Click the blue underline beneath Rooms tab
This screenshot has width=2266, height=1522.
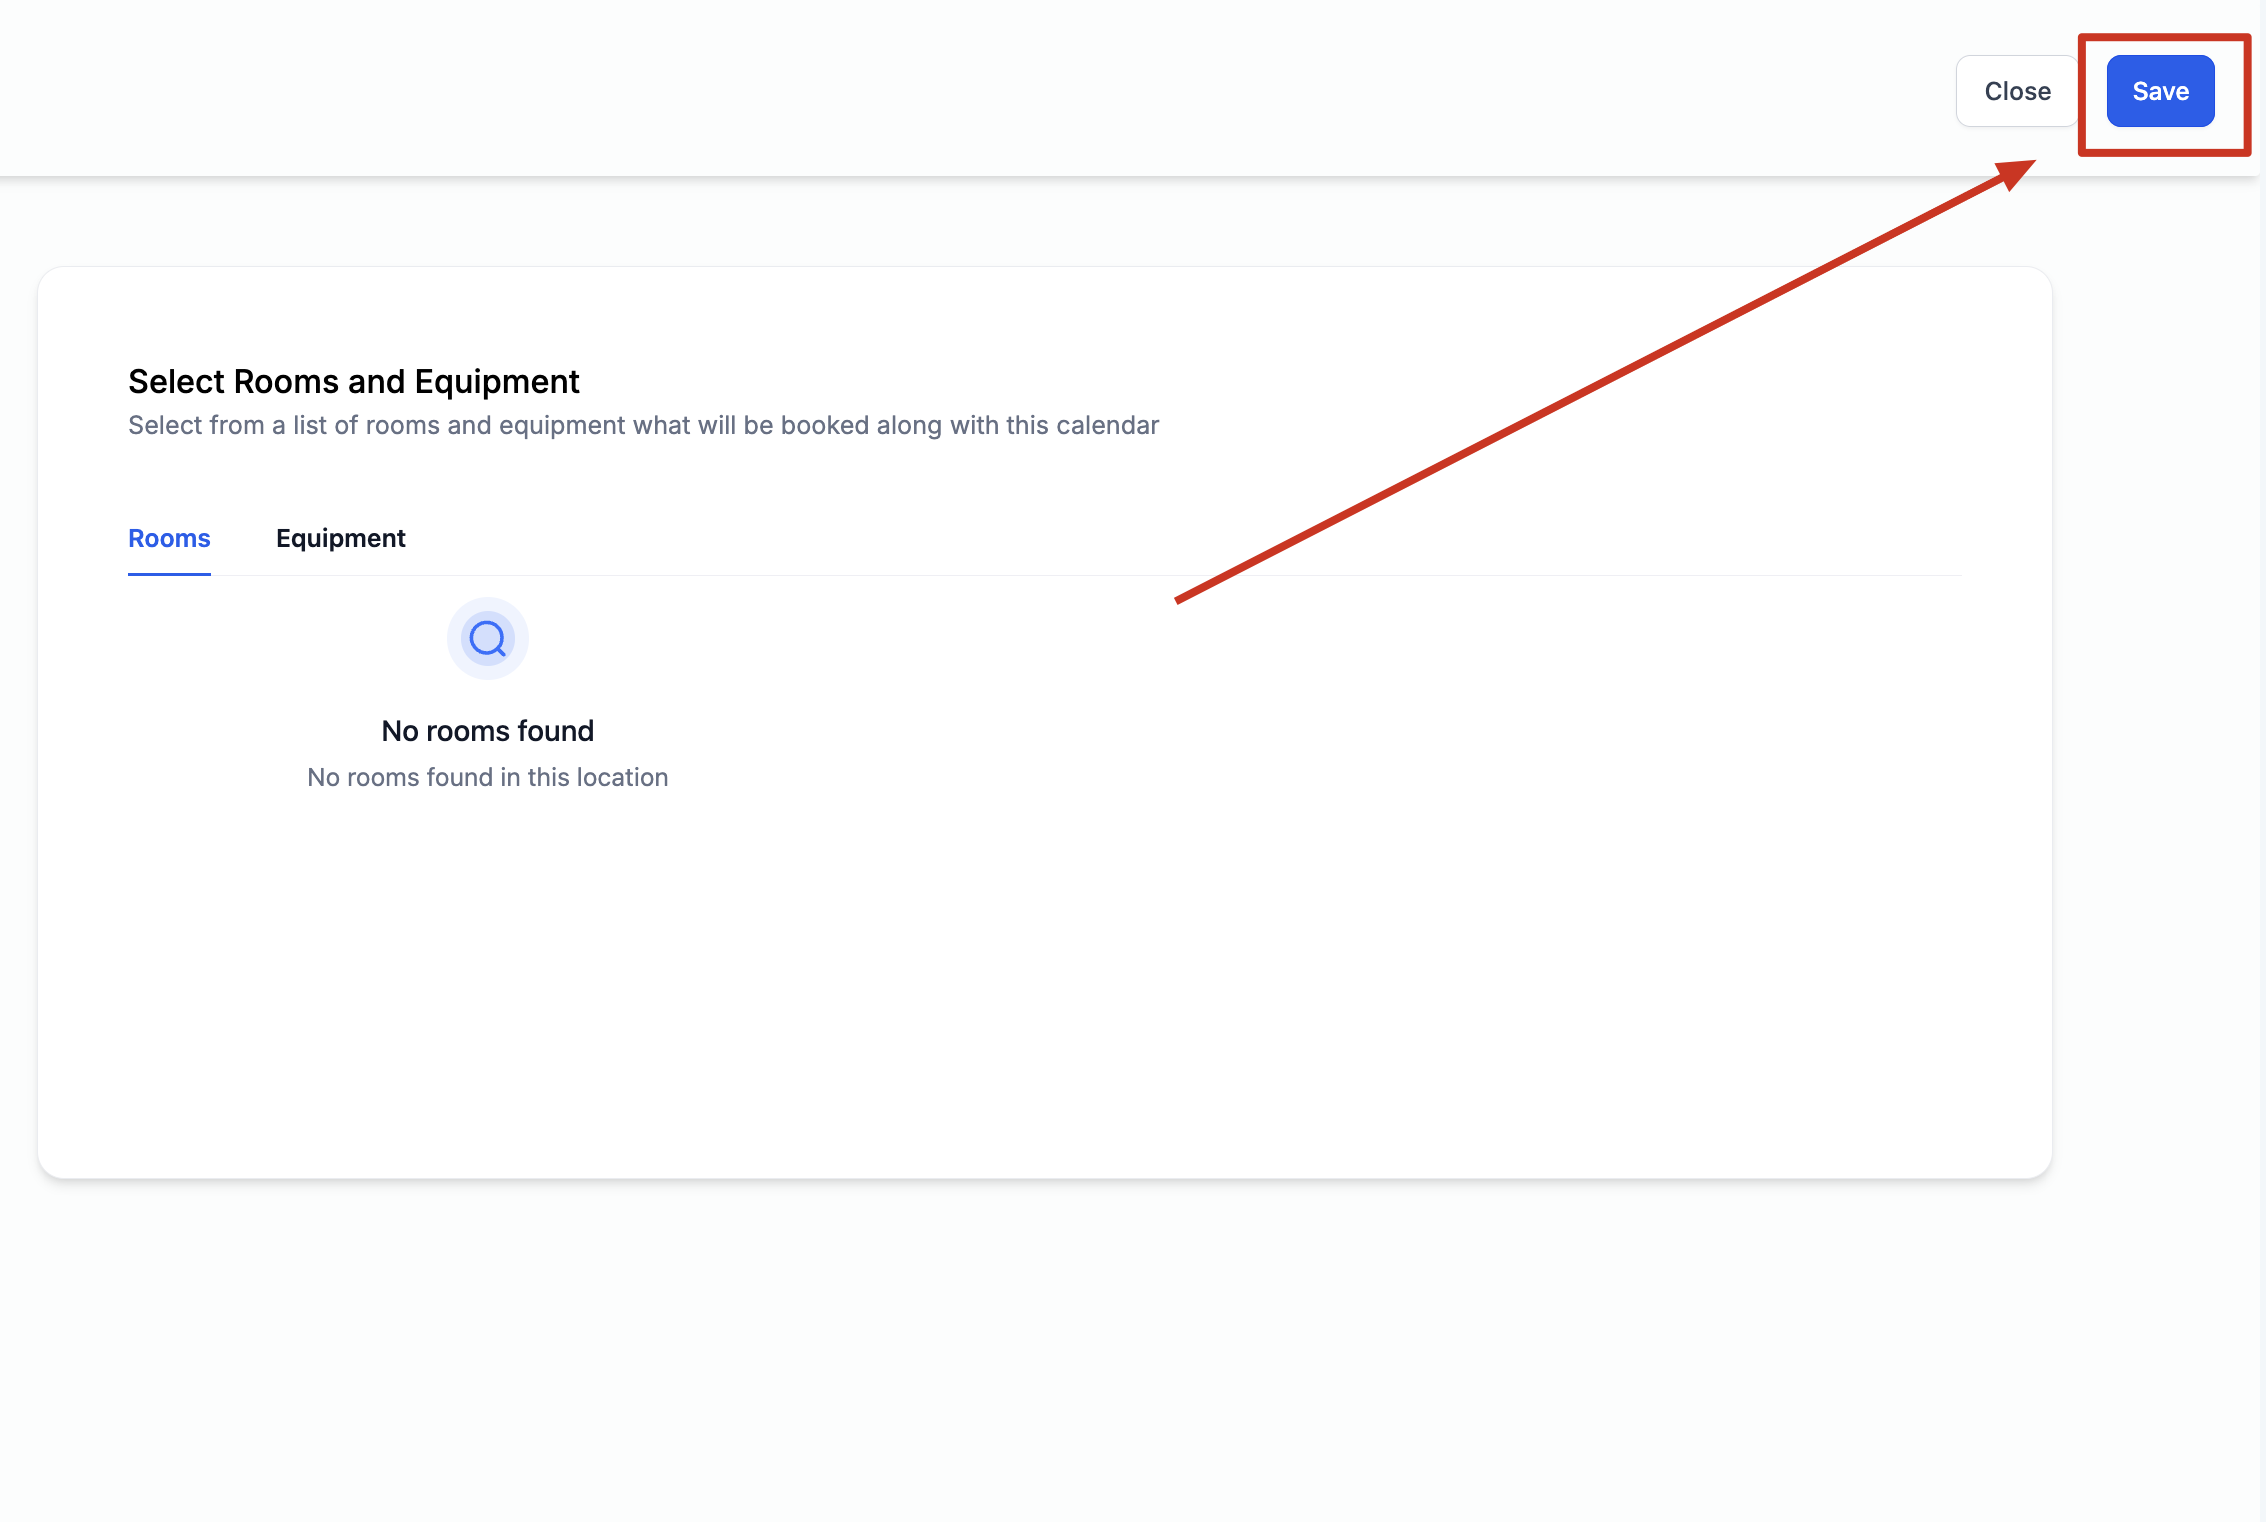coord(169,574)
